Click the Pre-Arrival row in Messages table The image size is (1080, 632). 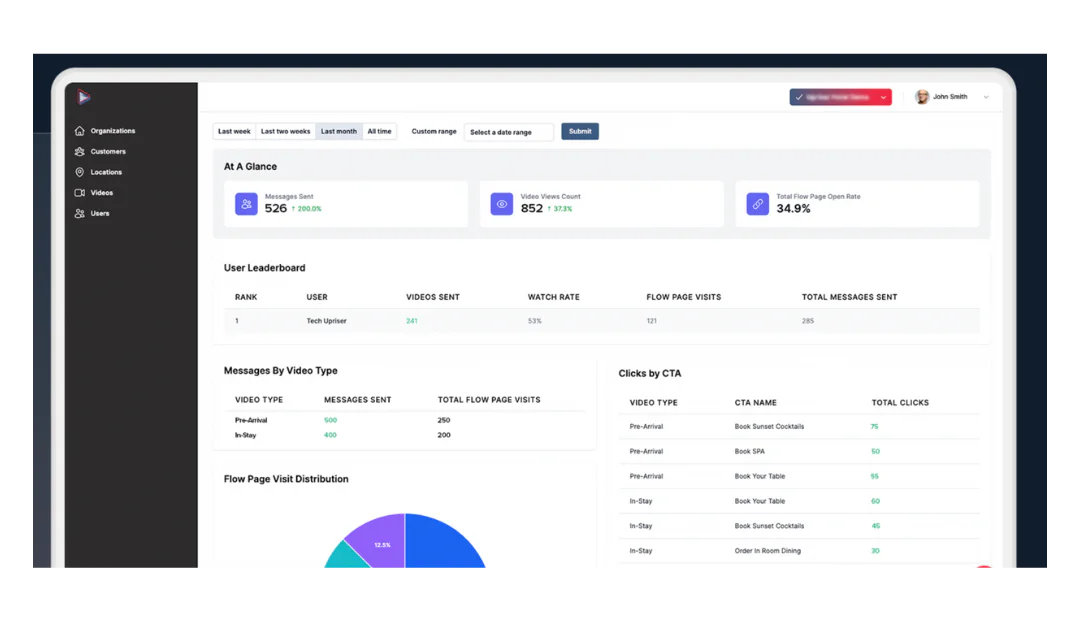tap(406, 420)
